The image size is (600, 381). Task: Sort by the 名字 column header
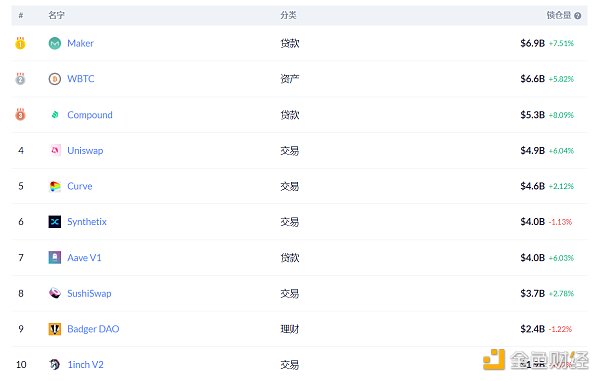point(56,15)
